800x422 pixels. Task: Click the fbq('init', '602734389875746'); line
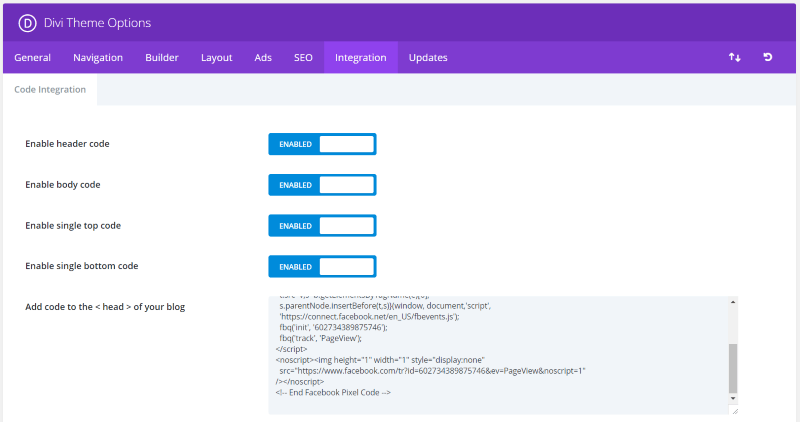pos(333,327)
